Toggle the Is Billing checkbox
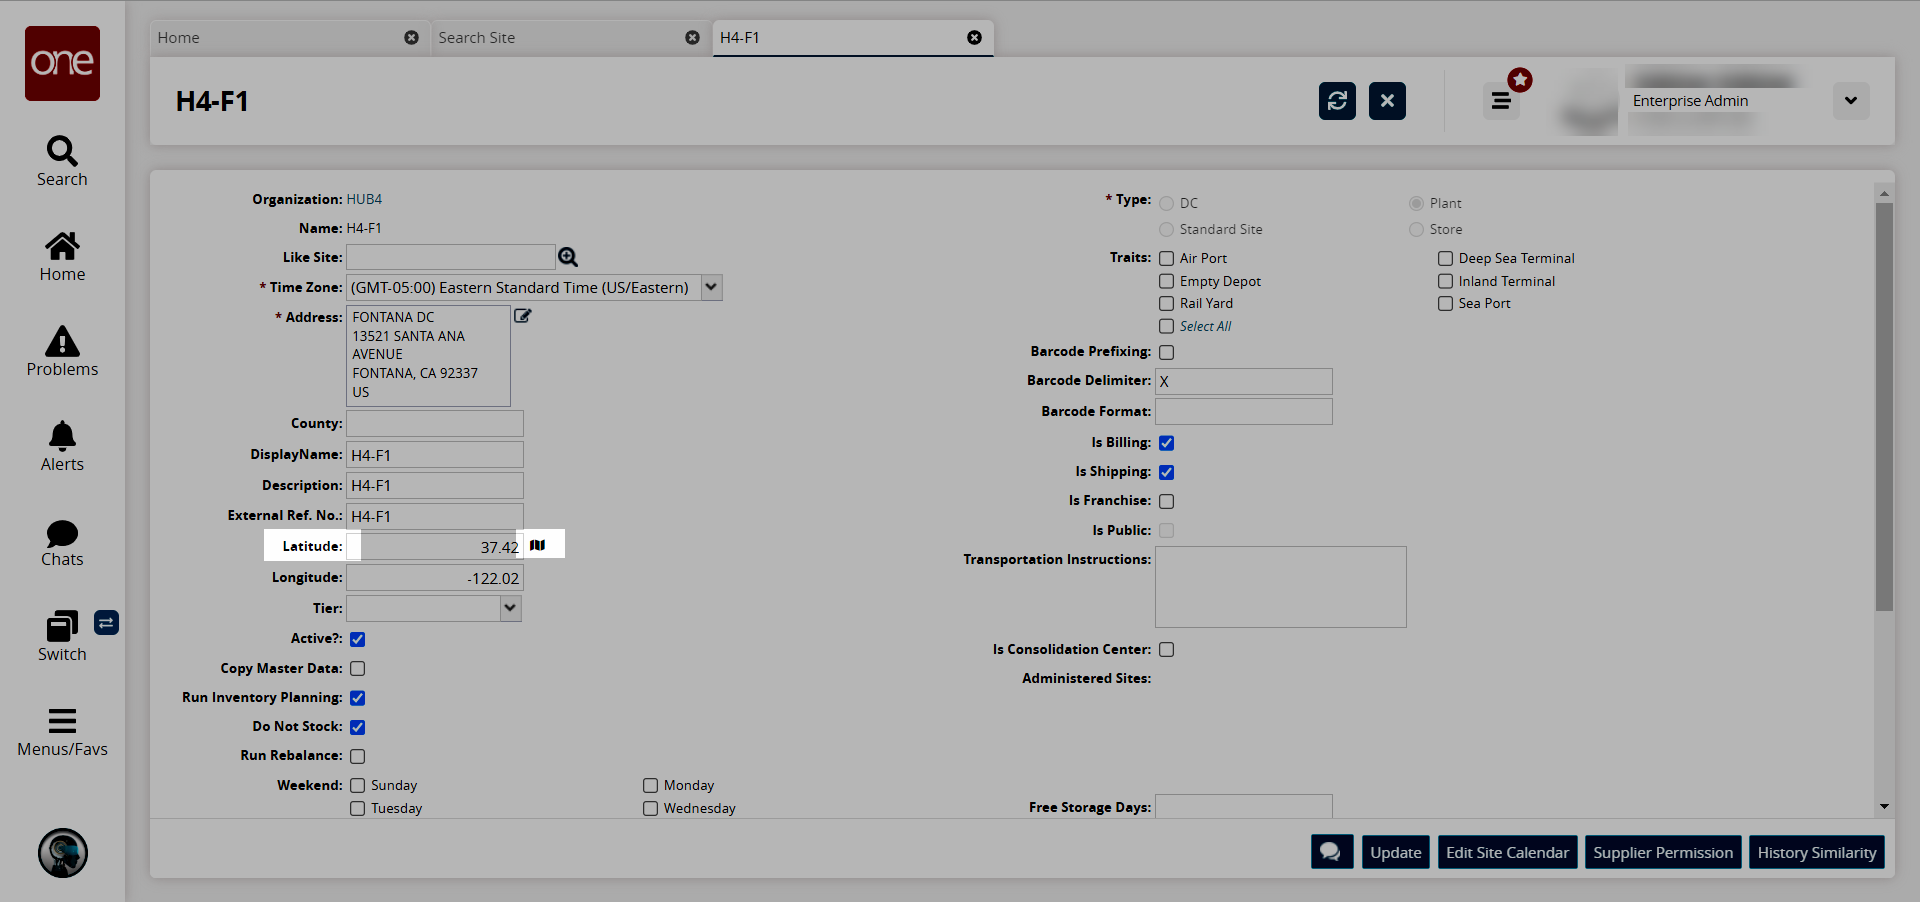Viewport: 1920px width, 902px height. (1166, 443)
